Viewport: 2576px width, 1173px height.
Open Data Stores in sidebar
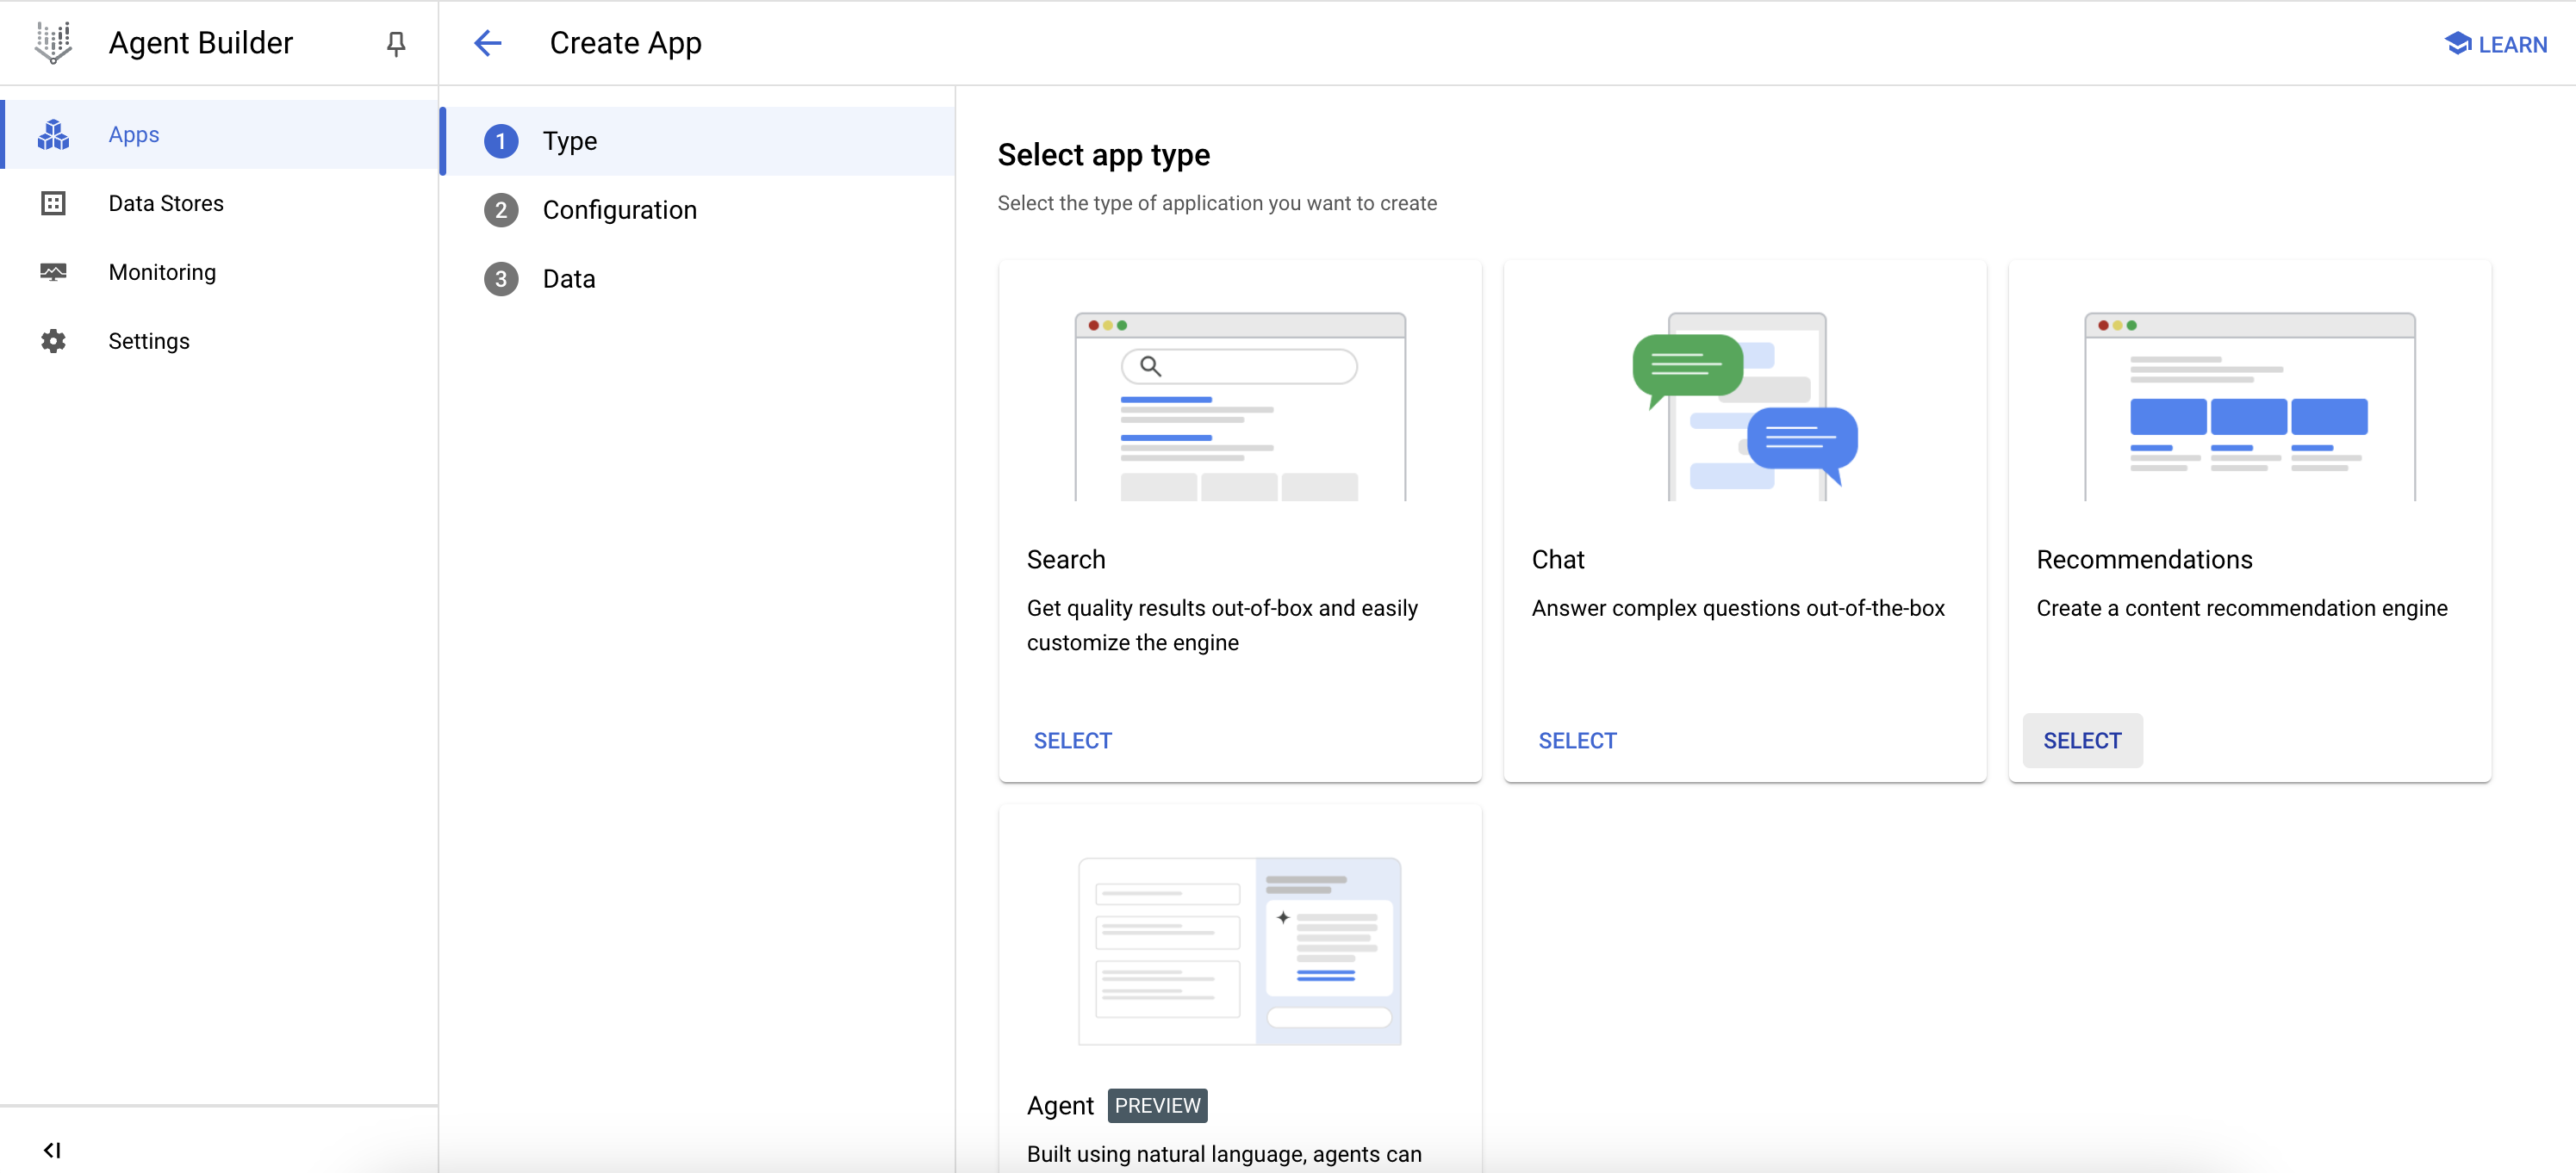(166, 204)
